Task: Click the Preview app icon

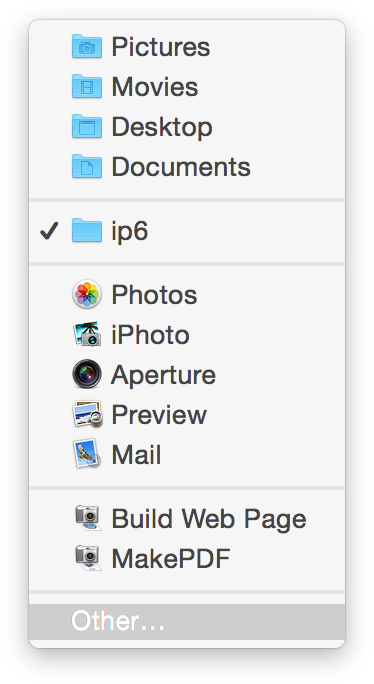Action: (x=87, y=414)
